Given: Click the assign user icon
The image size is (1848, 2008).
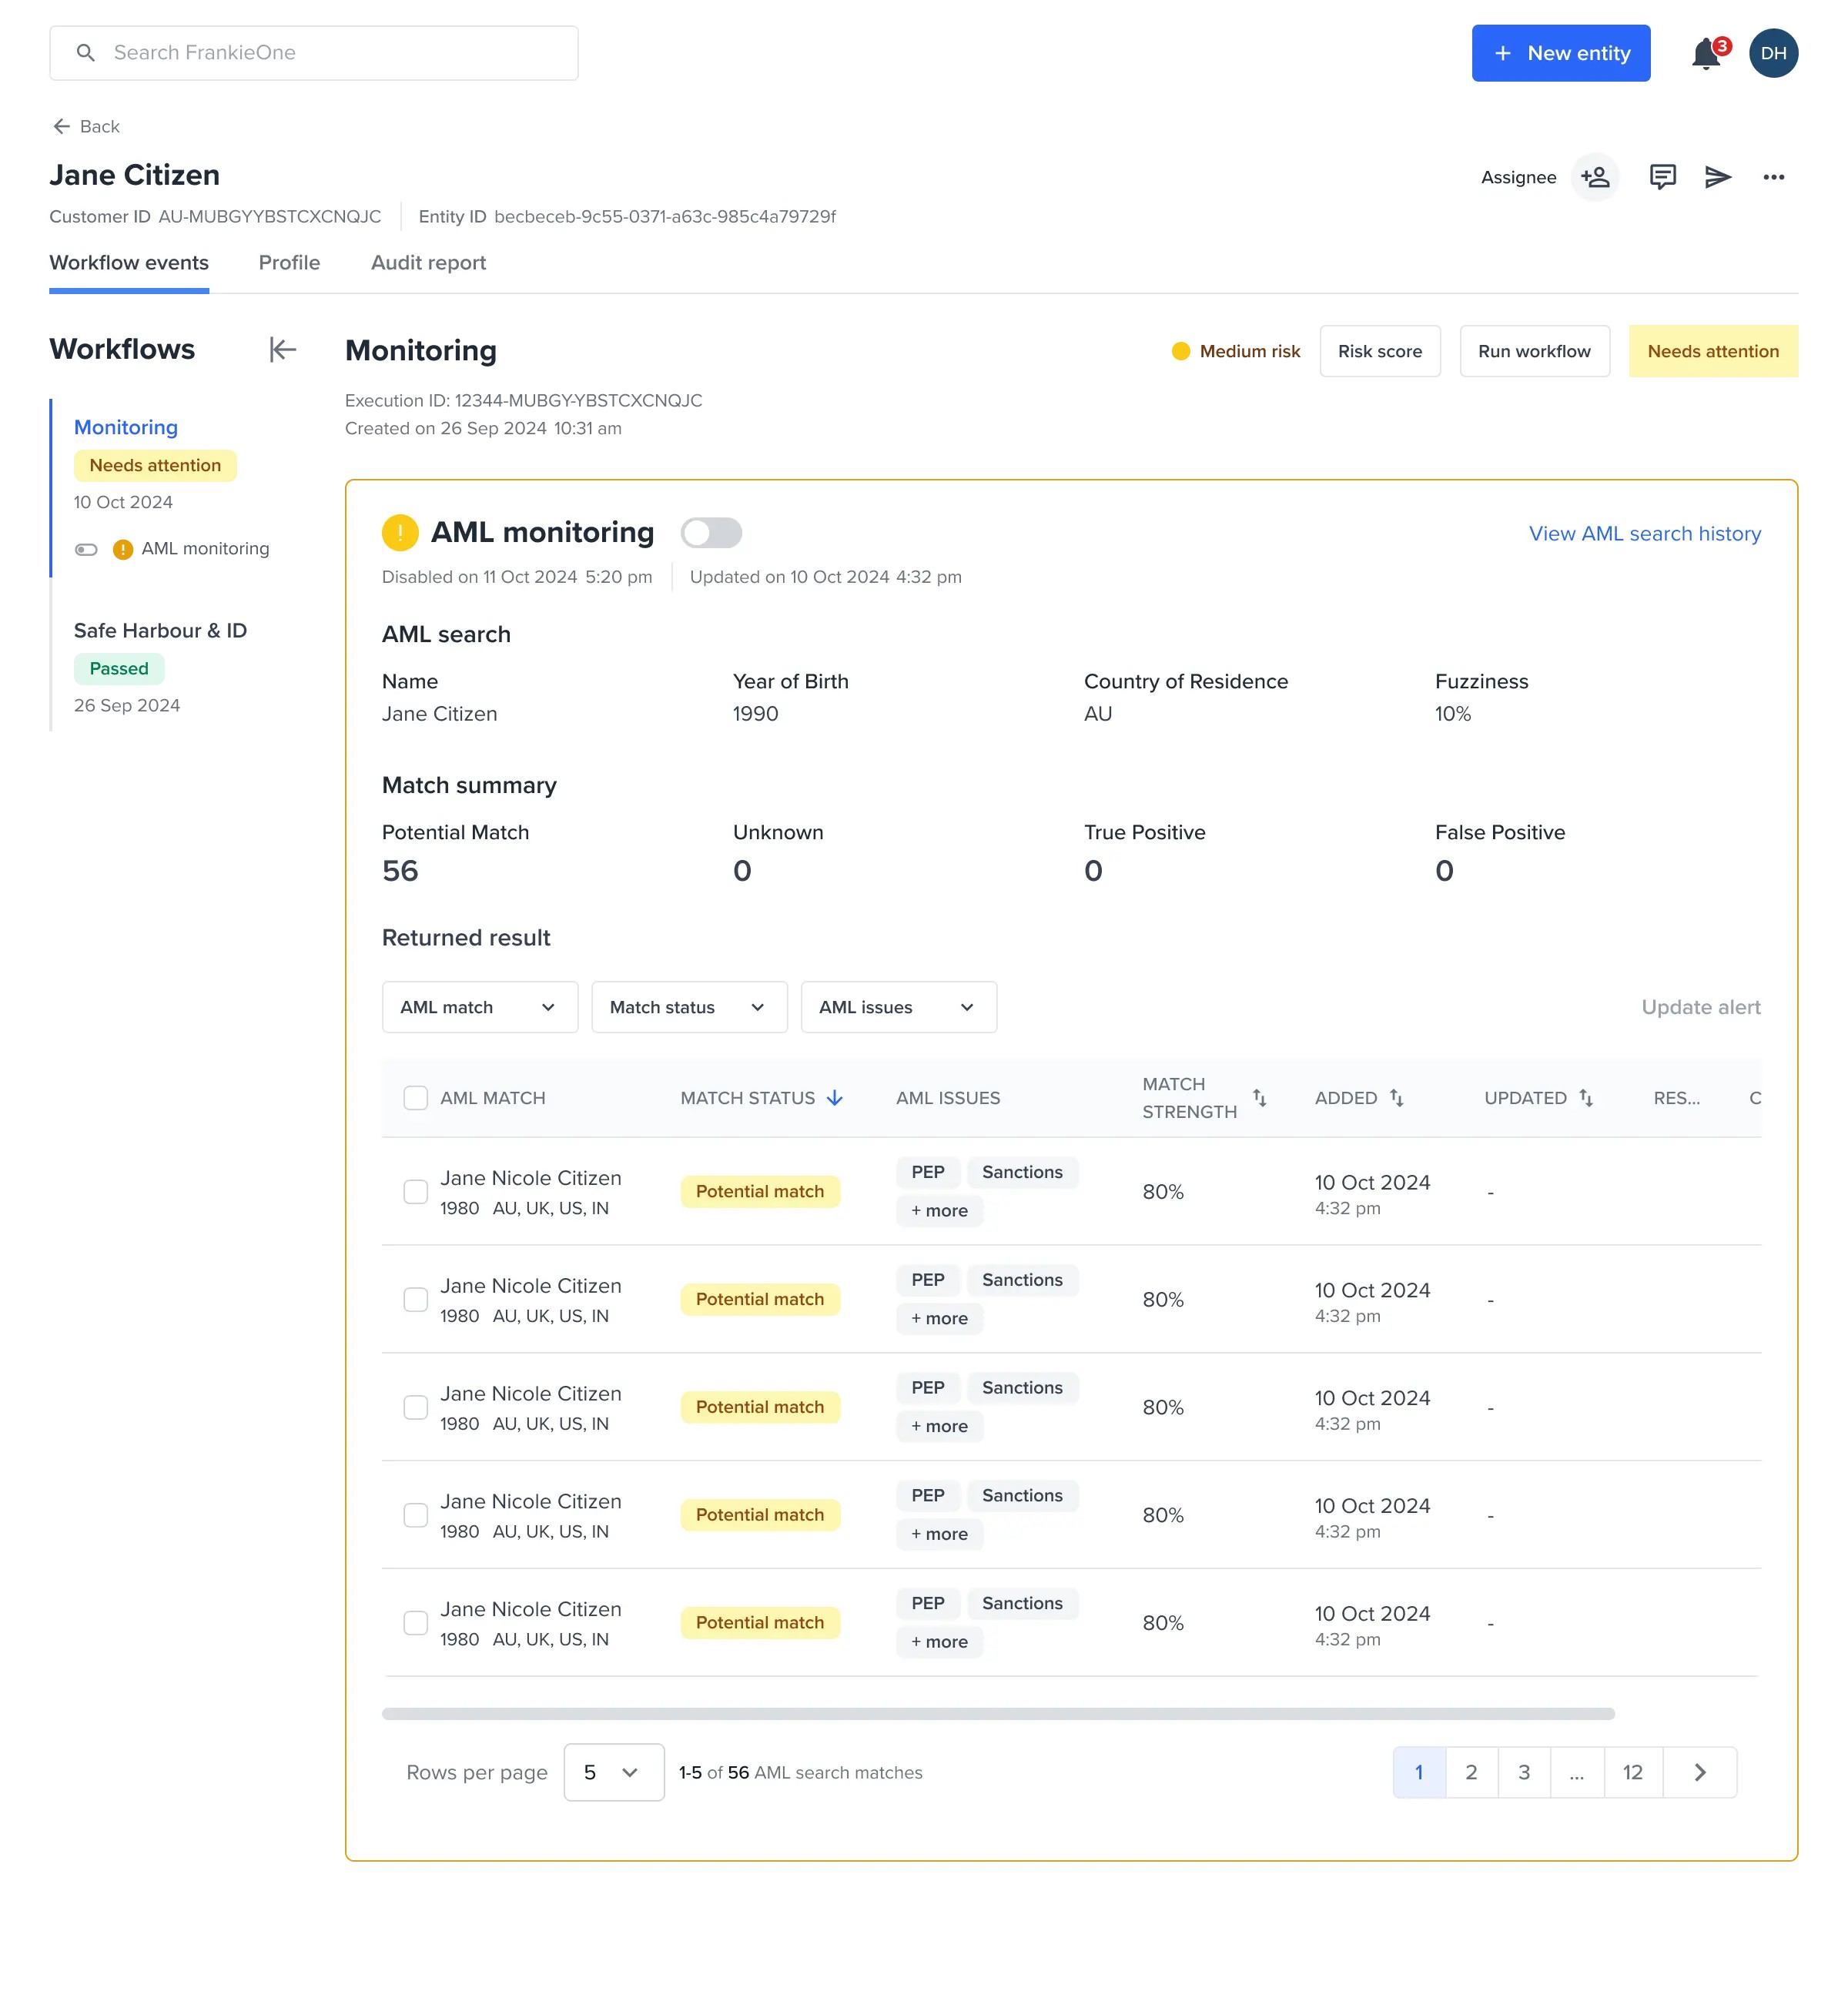Looking at the screenshot, I should [1595, 177].
